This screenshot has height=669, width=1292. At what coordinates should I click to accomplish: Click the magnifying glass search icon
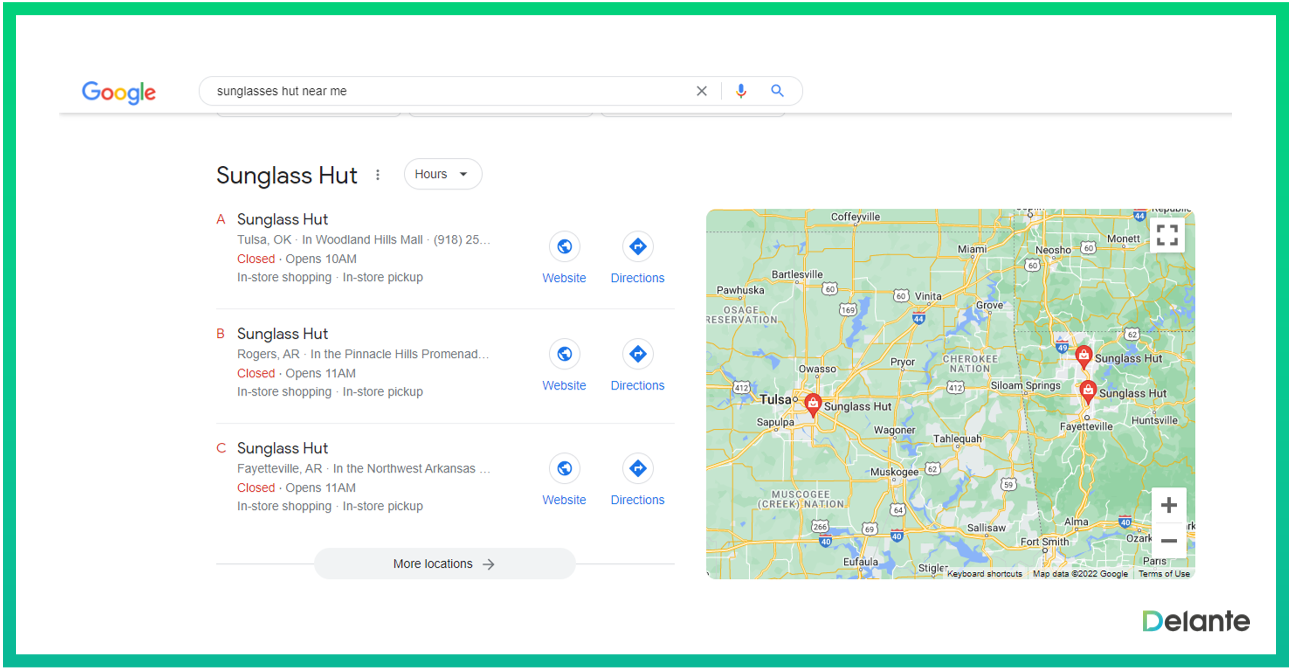pos(777,91)
